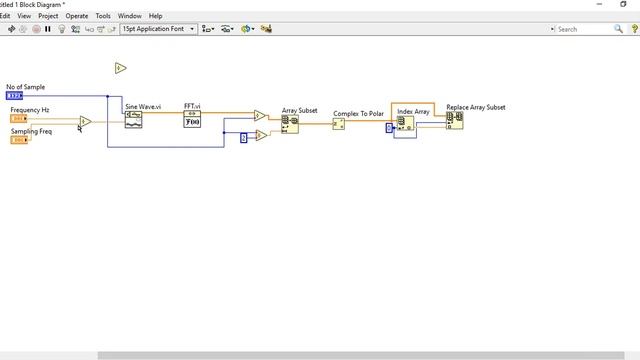This screenshot has height=360, width=640.
Task: Click Step Into button
Action: click(89, 29)
